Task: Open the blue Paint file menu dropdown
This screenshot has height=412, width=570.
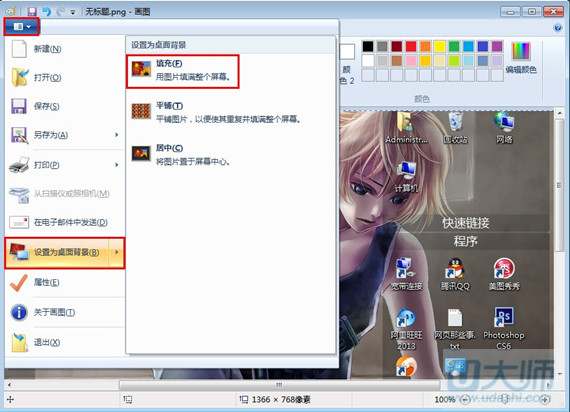Action: [x=22, y=27]
